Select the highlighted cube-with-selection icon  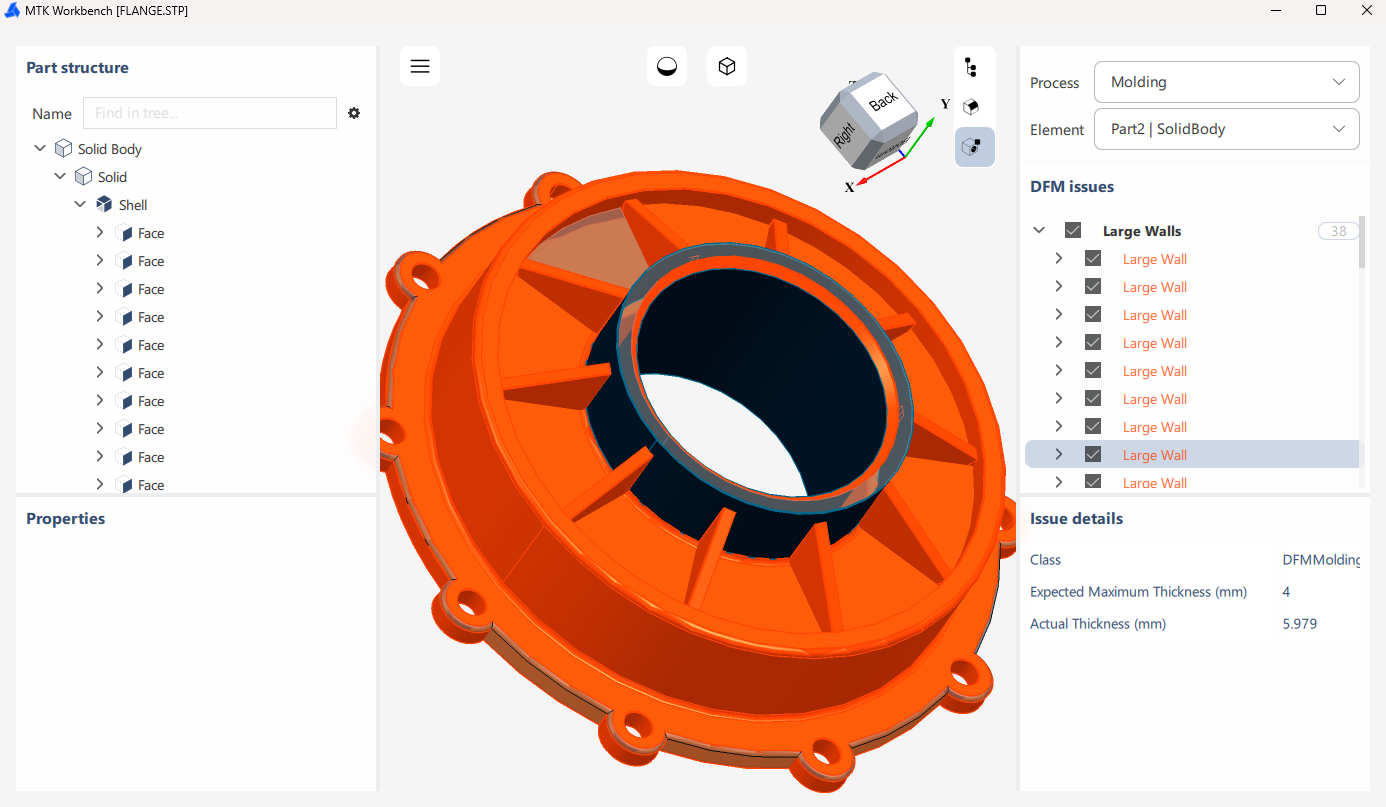pos(974,147)
